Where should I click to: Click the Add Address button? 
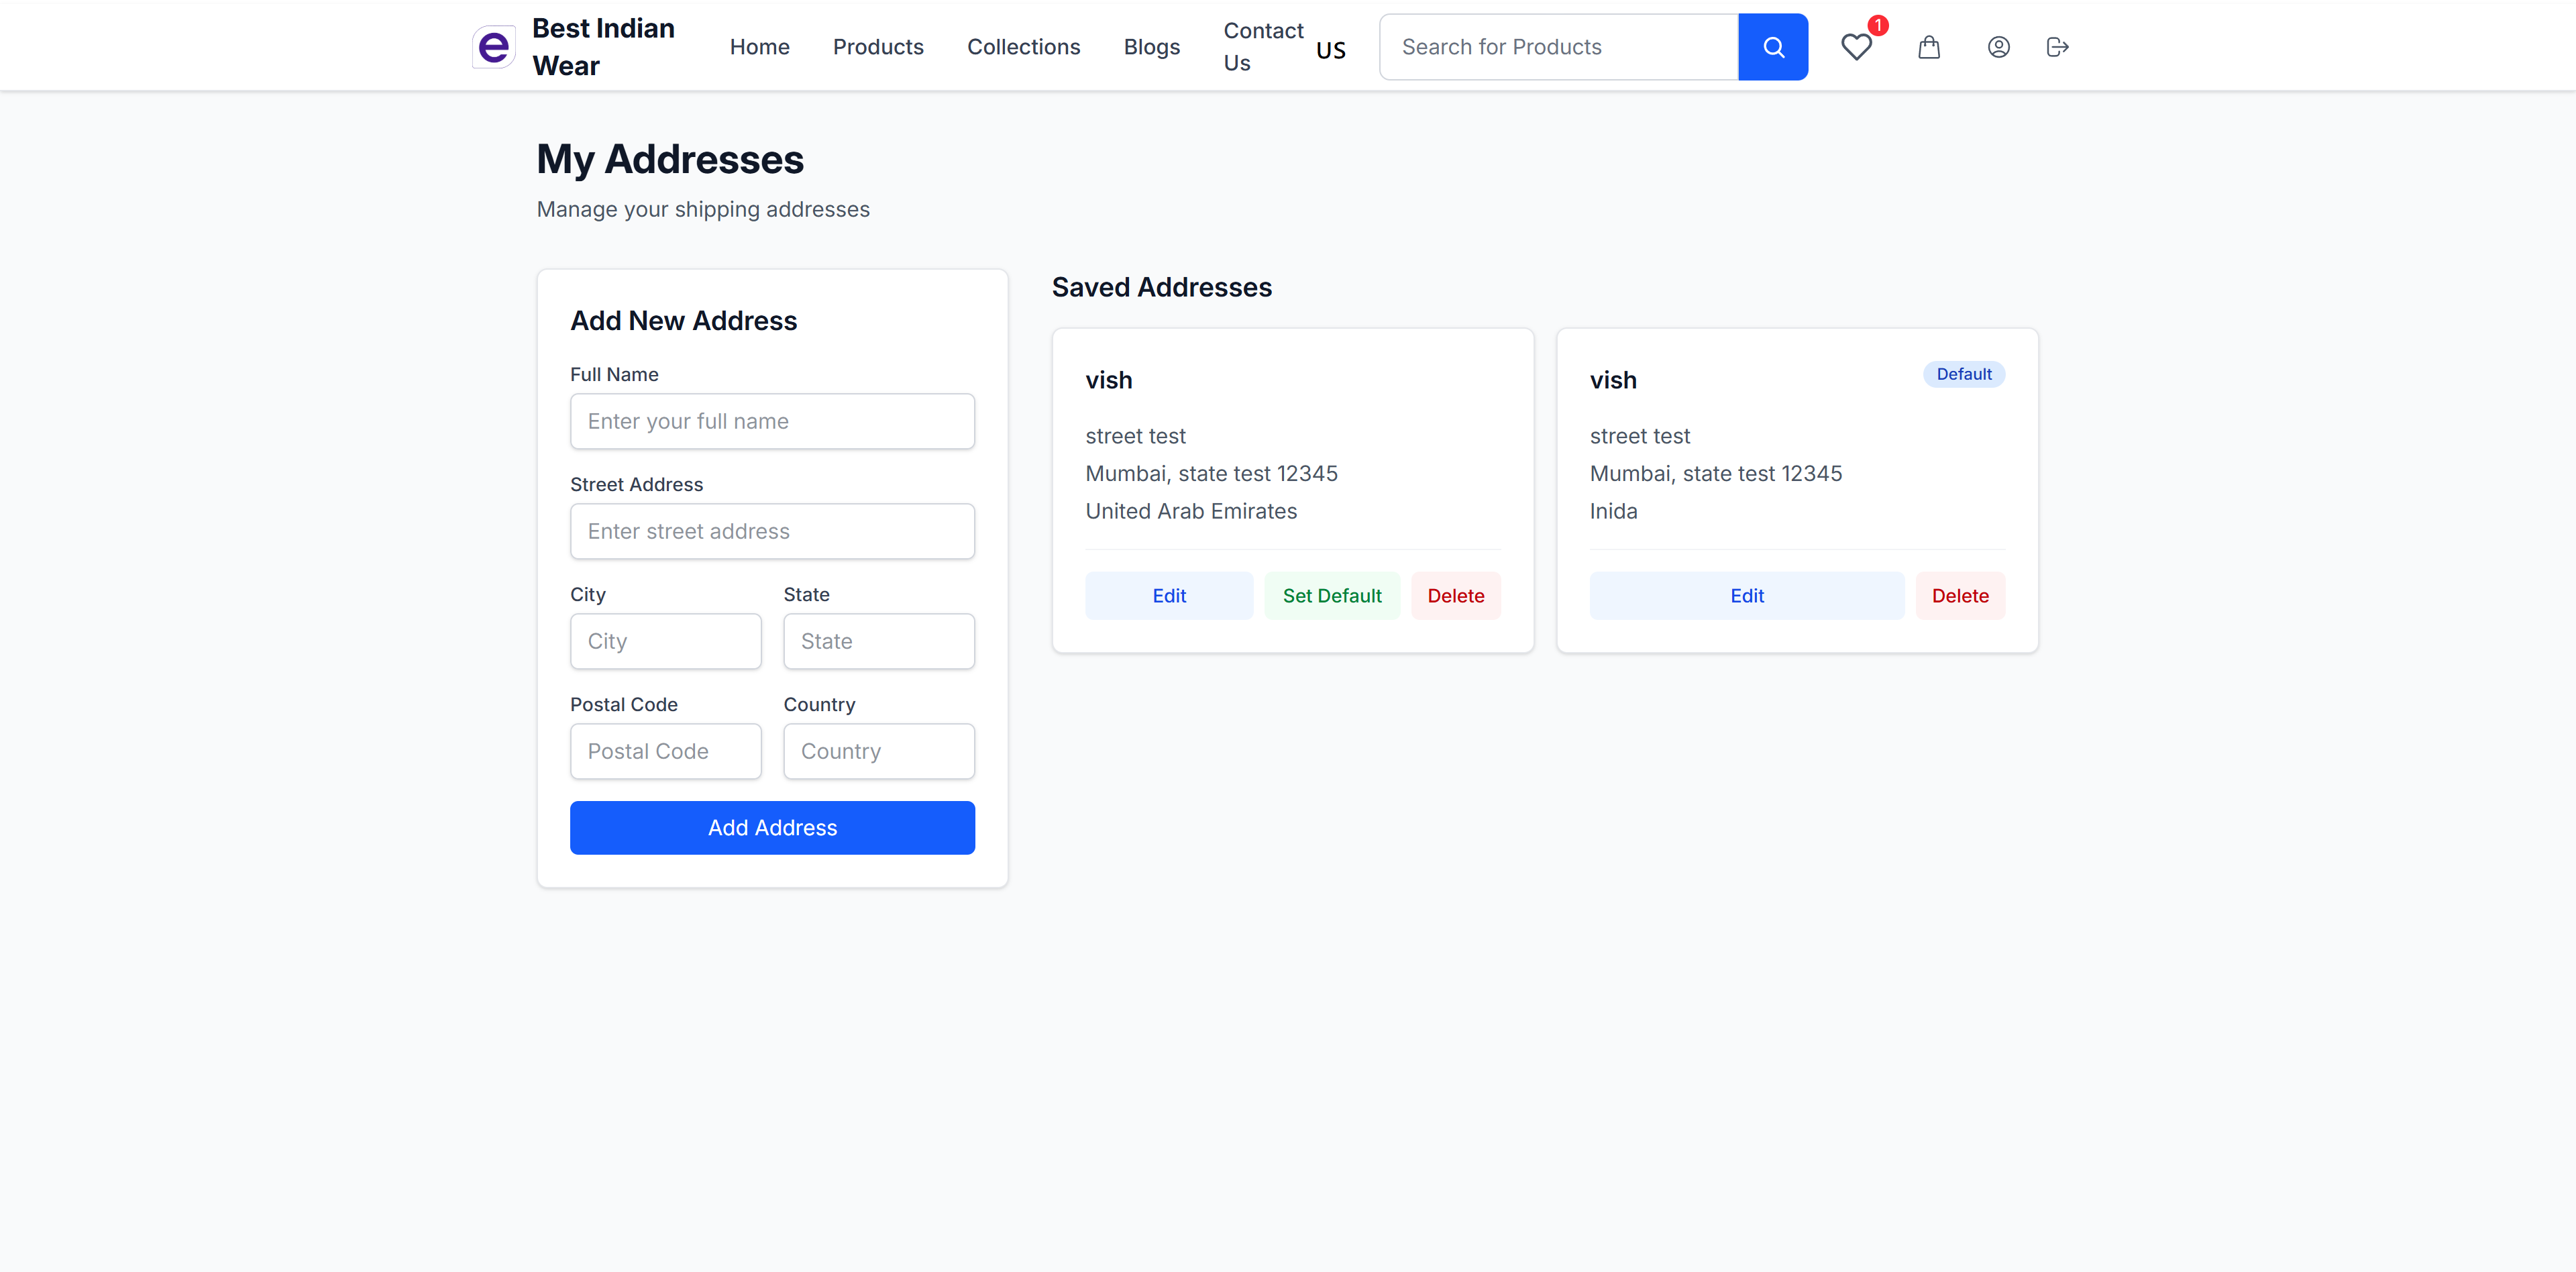pos(771,827)
